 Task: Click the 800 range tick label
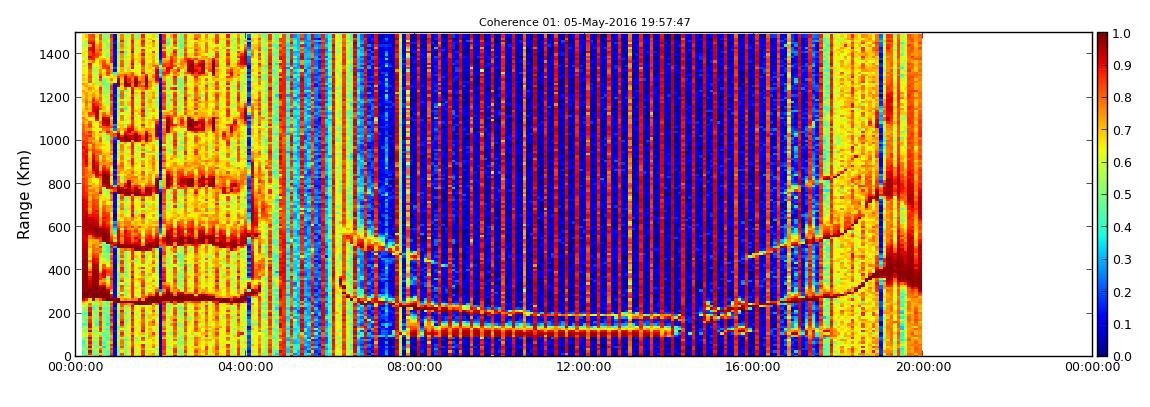61,184
